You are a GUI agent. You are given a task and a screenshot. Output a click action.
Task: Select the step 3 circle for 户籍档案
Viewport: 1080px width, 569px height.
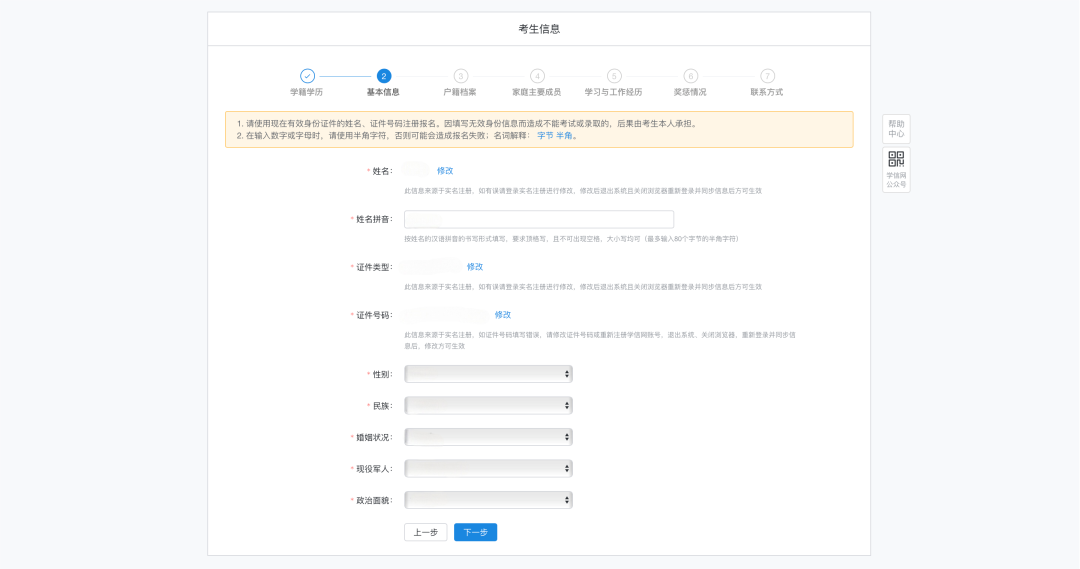click(460, 76)
